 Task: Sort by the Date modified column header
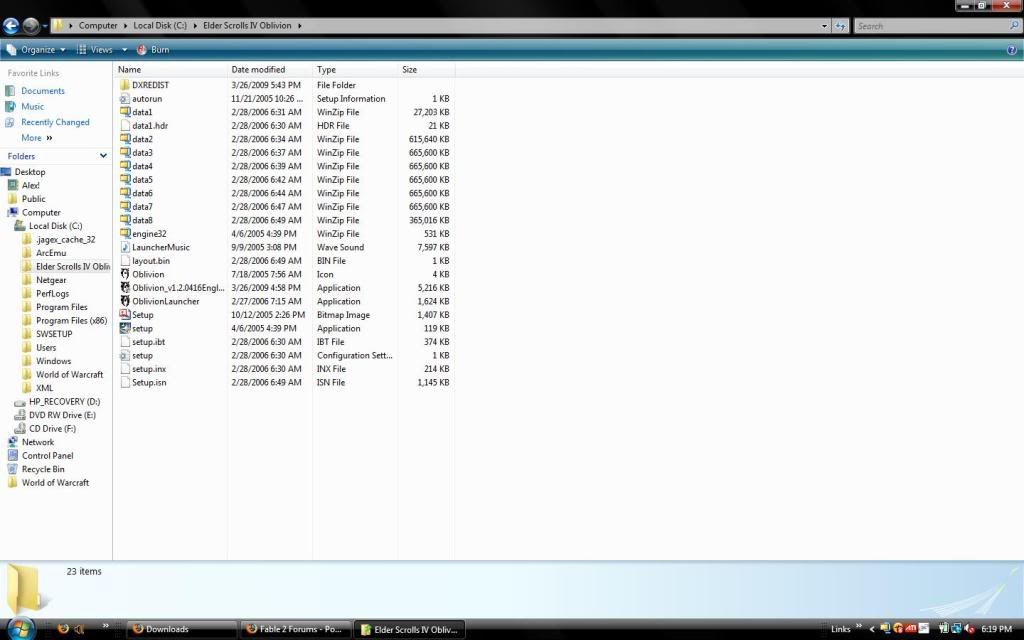tap(270, 69)
